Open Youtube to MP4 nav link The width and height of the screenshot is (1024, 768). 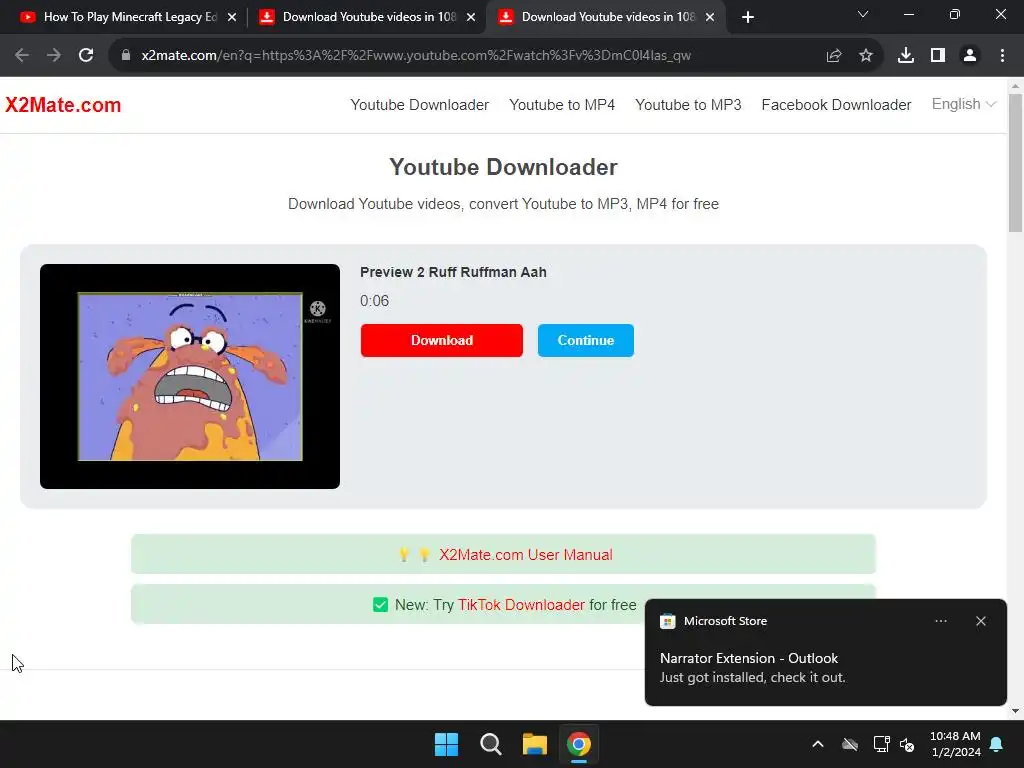tap(562, 104)
